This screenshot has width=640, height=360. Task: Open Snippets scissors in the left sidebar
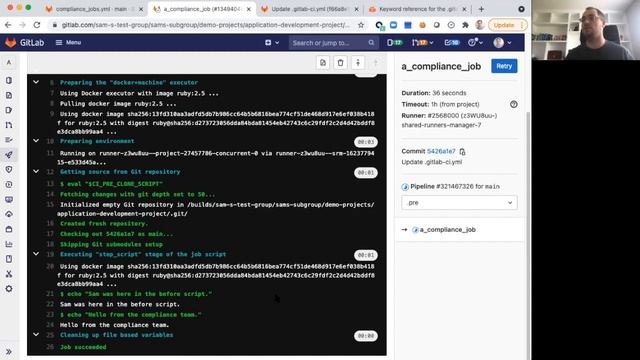[x=9, y=274]
